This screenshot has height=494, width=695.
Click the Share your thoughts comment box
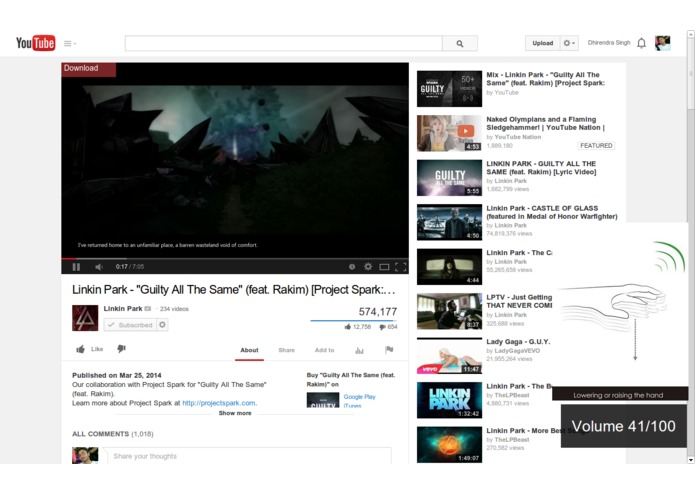pos(248,456)
